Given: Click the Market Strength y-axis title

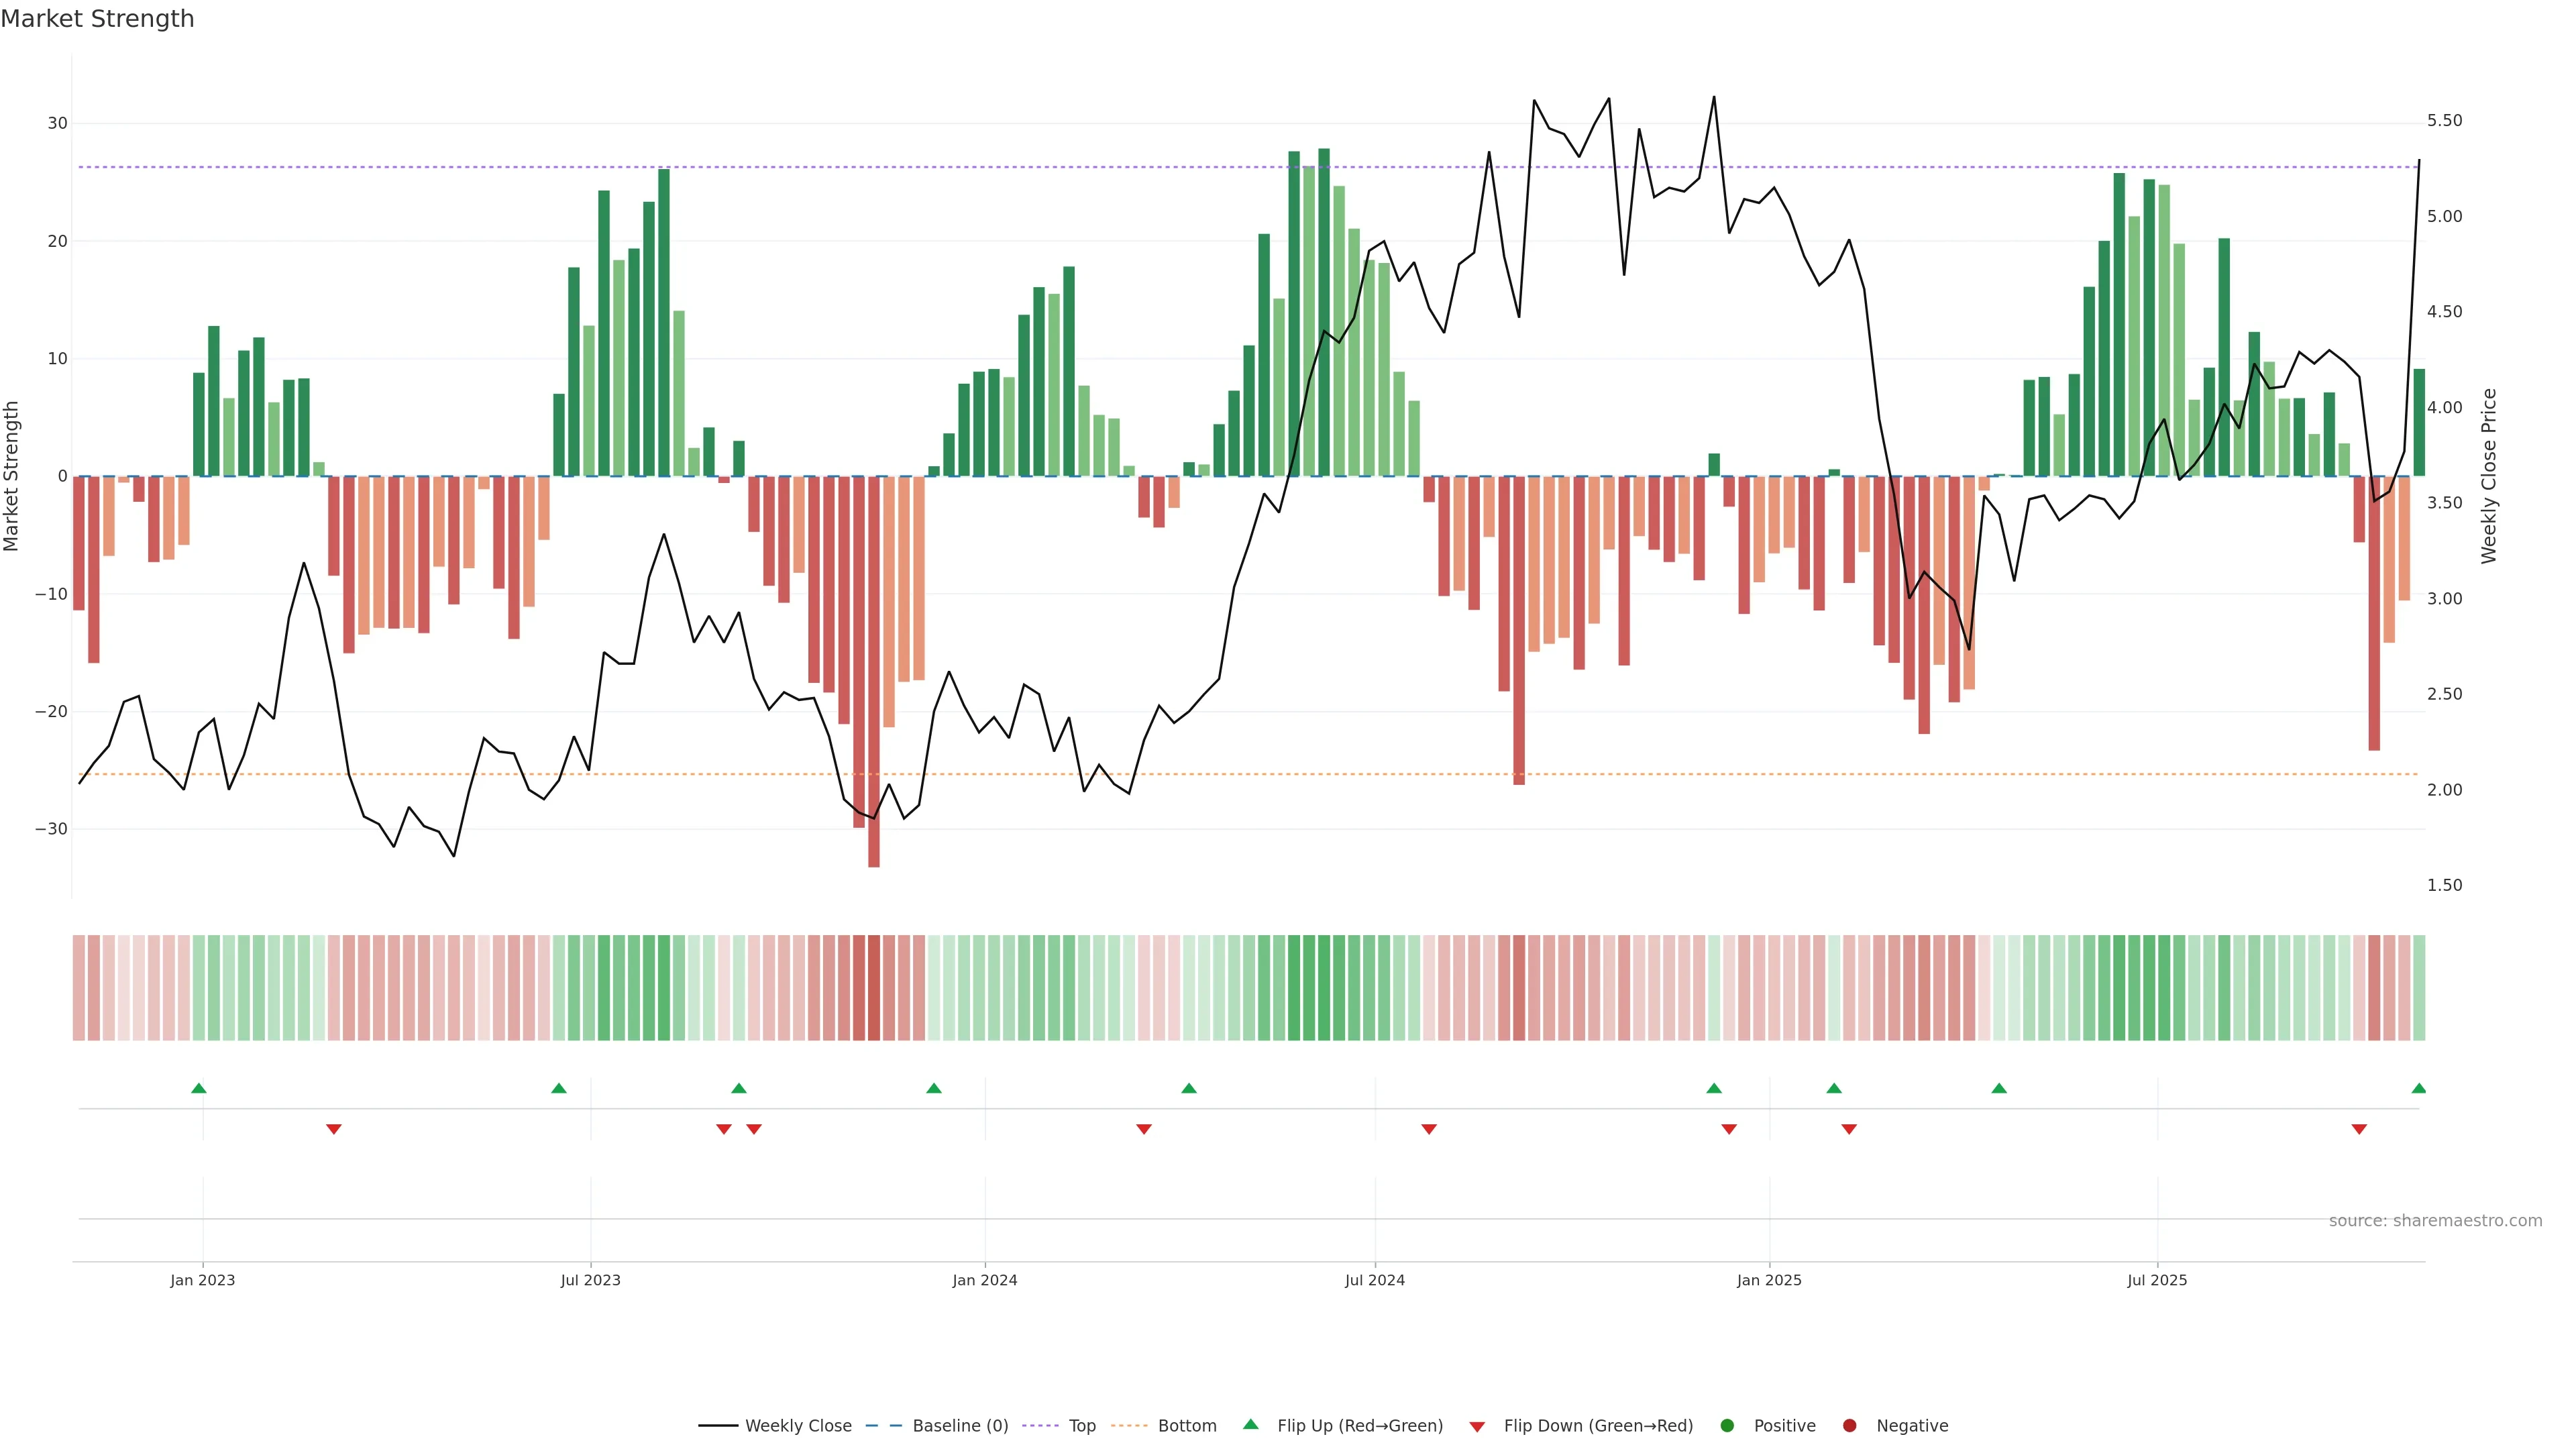Looking at the screenshot, I should coord(12,476).
